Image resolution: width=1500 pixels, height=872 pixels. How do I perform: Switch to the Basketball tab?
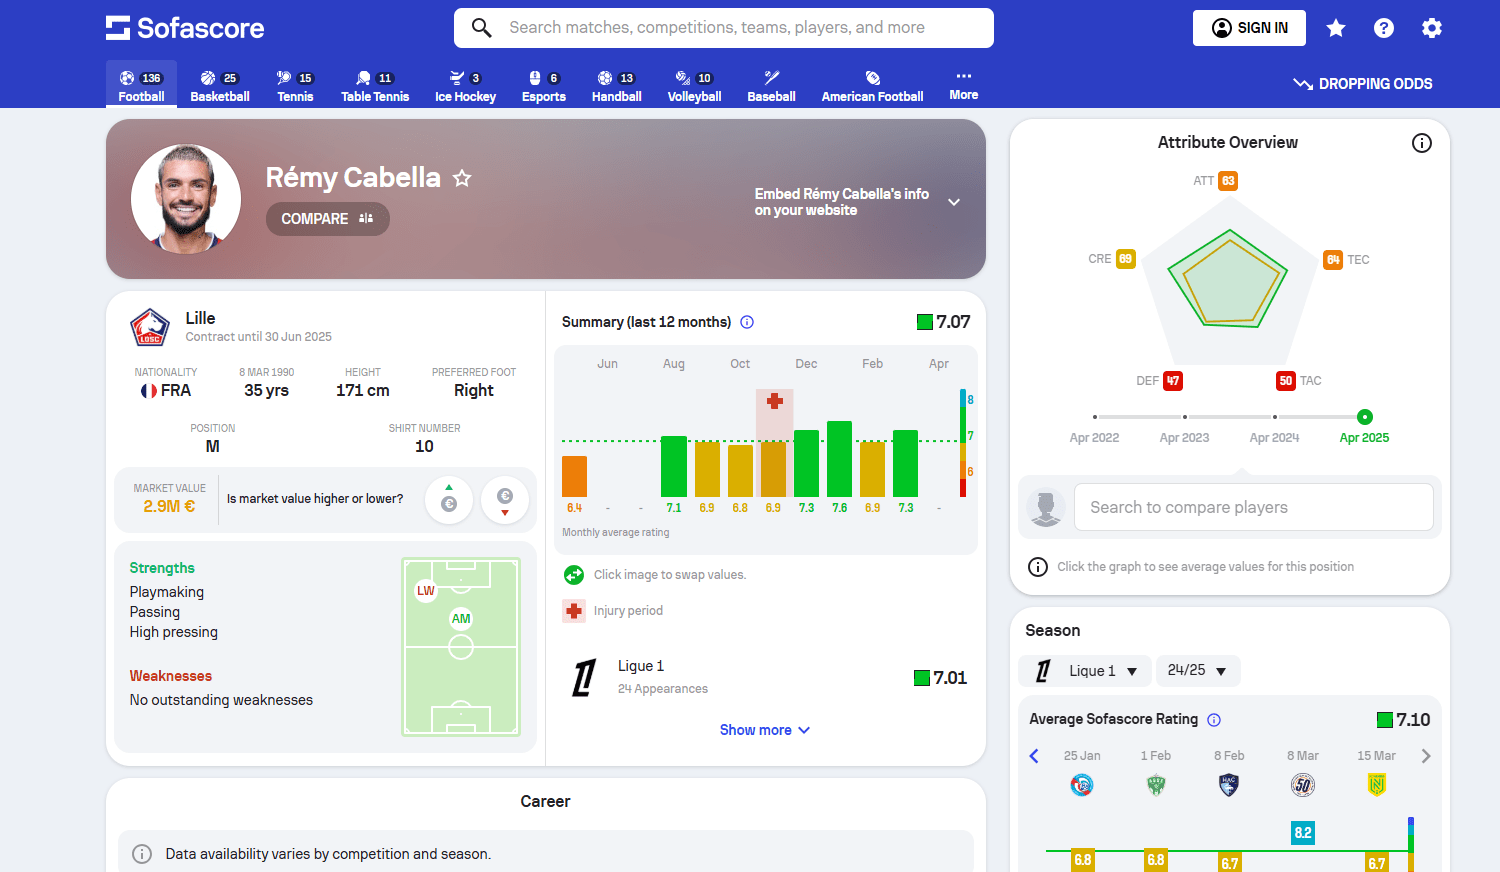220,86
